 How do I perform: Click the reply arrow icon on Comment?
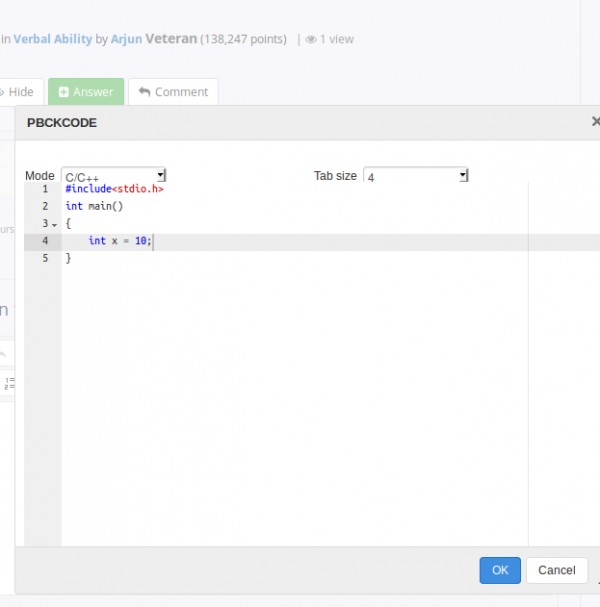click(145, 92)
